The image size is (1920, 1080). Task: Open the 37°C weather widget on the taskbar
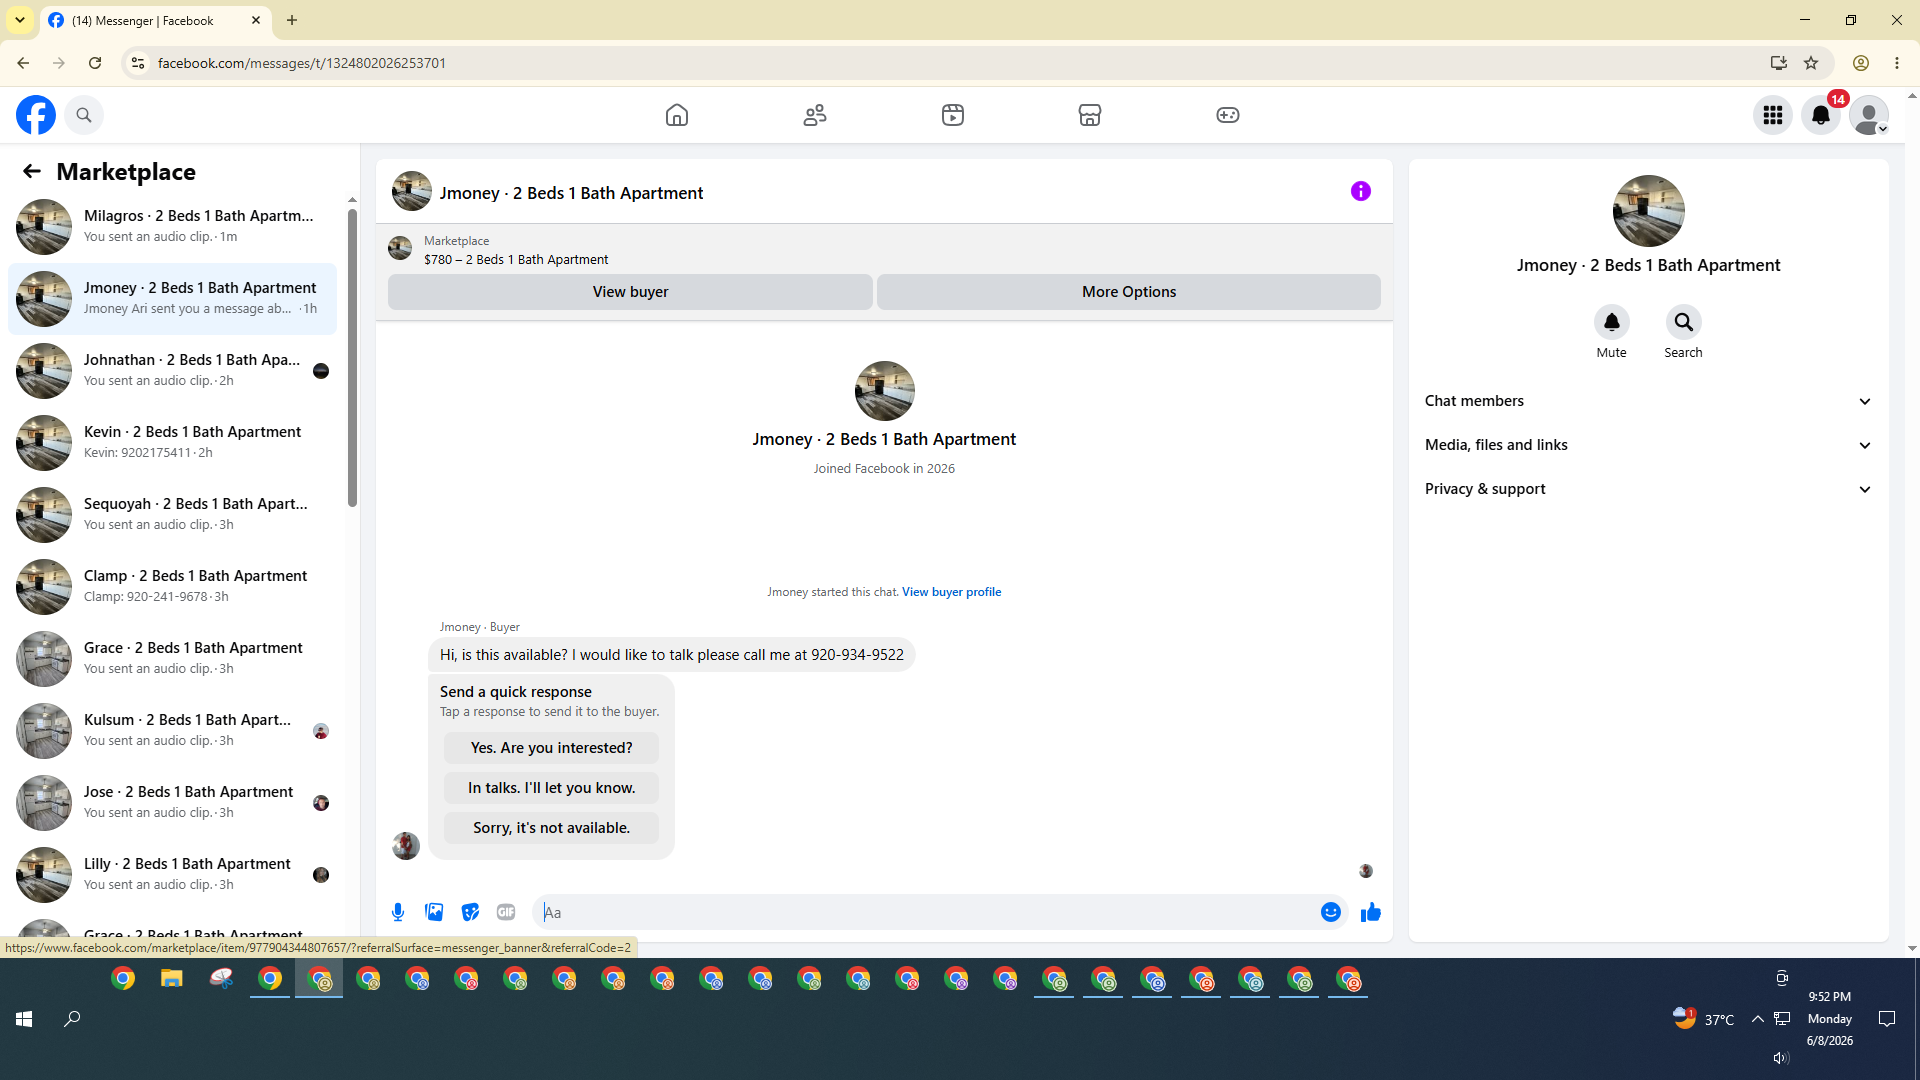1704,1019
